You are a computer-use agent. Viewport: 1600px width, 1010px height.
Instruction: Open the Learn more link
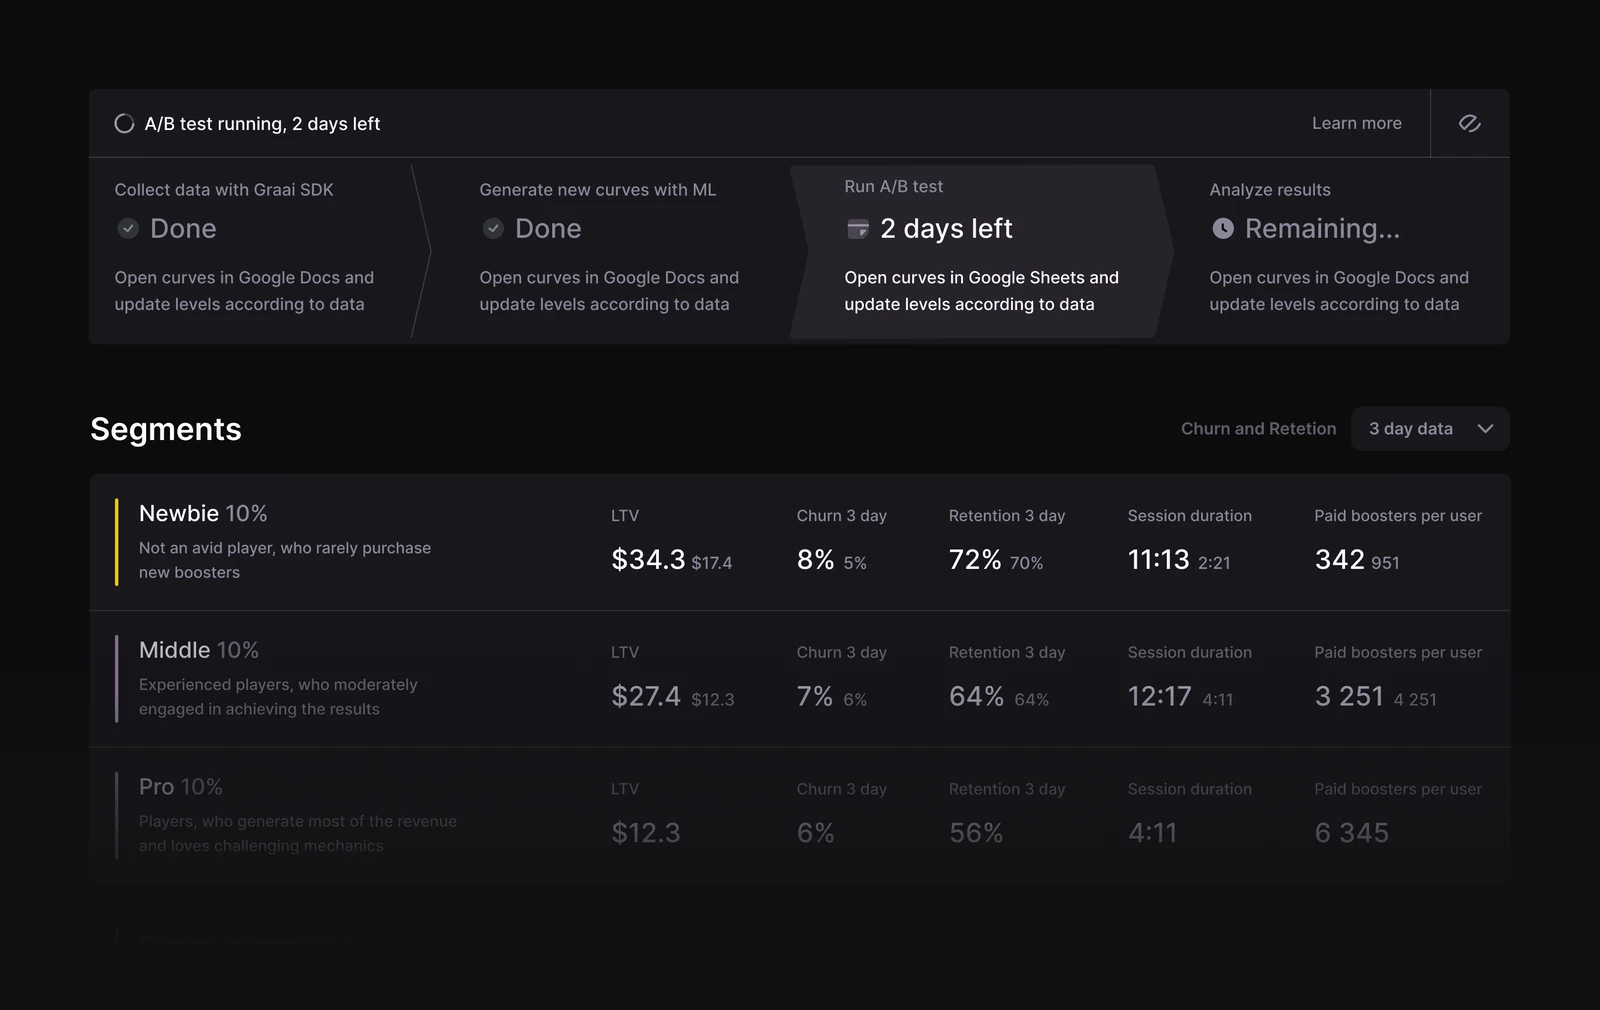(x=1357, y=123)
